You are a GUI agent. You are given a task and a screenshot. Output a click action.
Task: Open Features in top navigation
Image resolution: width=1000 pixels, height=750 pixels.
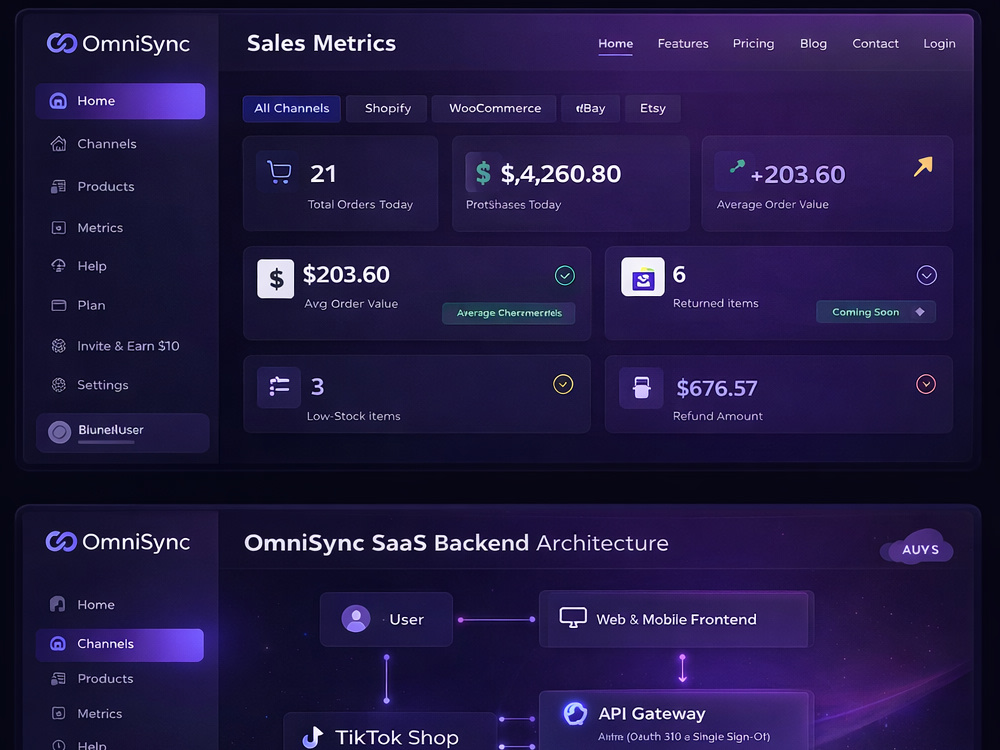683,43
